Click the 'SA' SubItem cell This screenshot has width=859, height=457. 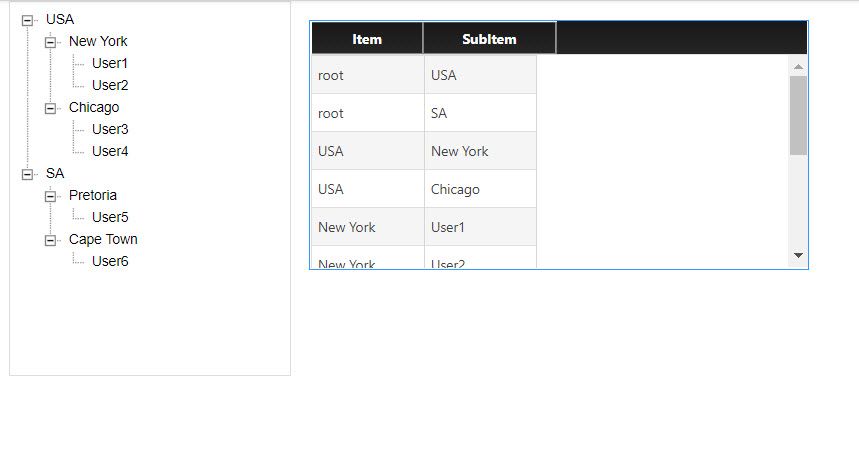[480, 113]
